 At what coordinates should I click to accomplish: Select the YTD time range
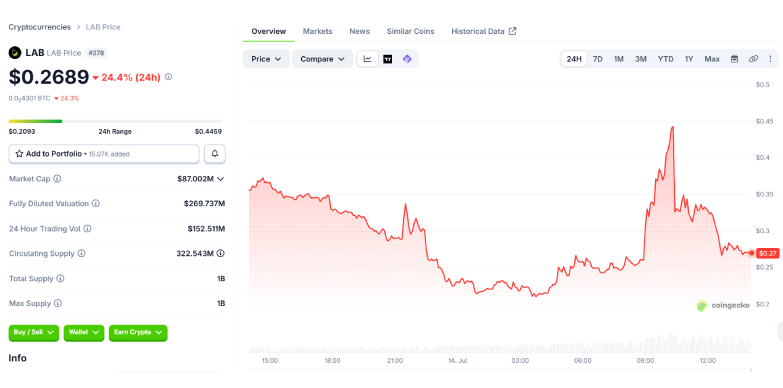tap(665, 59)
